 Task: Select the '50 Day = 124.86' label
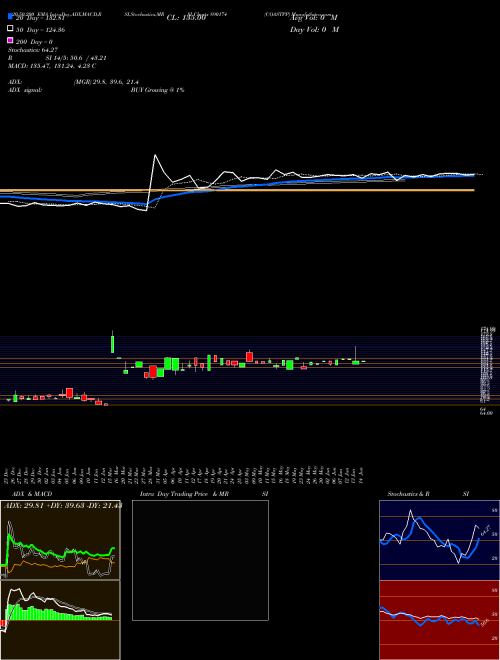pyautogui.click(x=40, y=30)
